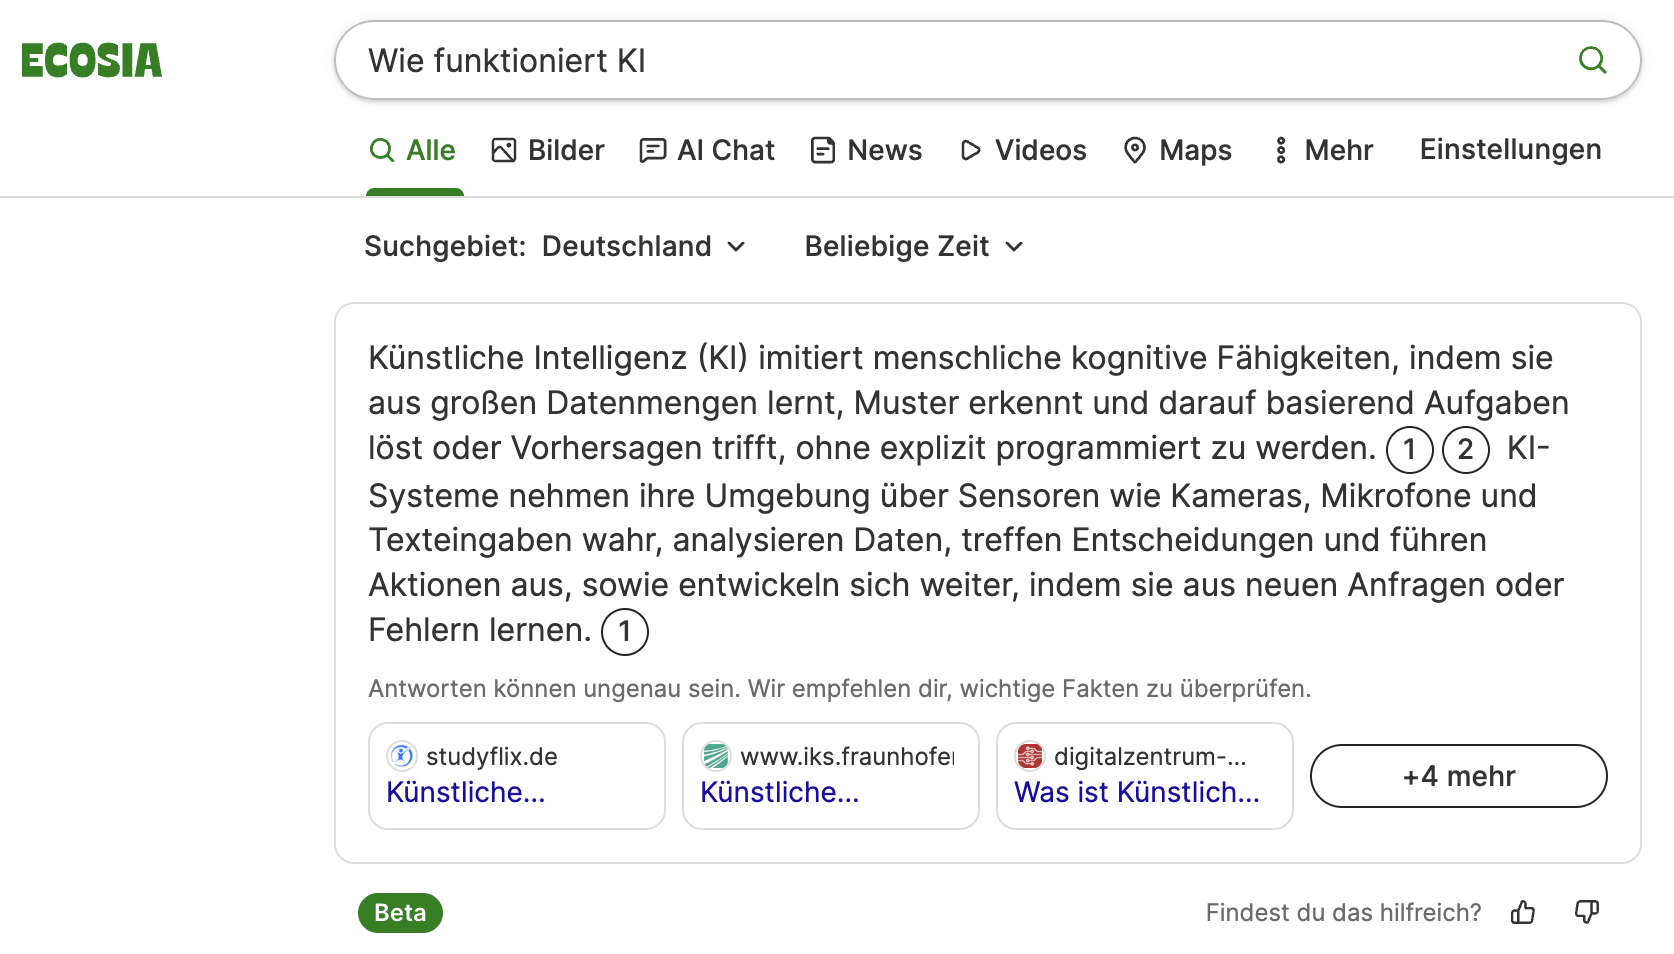Click the 'Antworten können ungenau sein' disclaimer

pos(840,689)
